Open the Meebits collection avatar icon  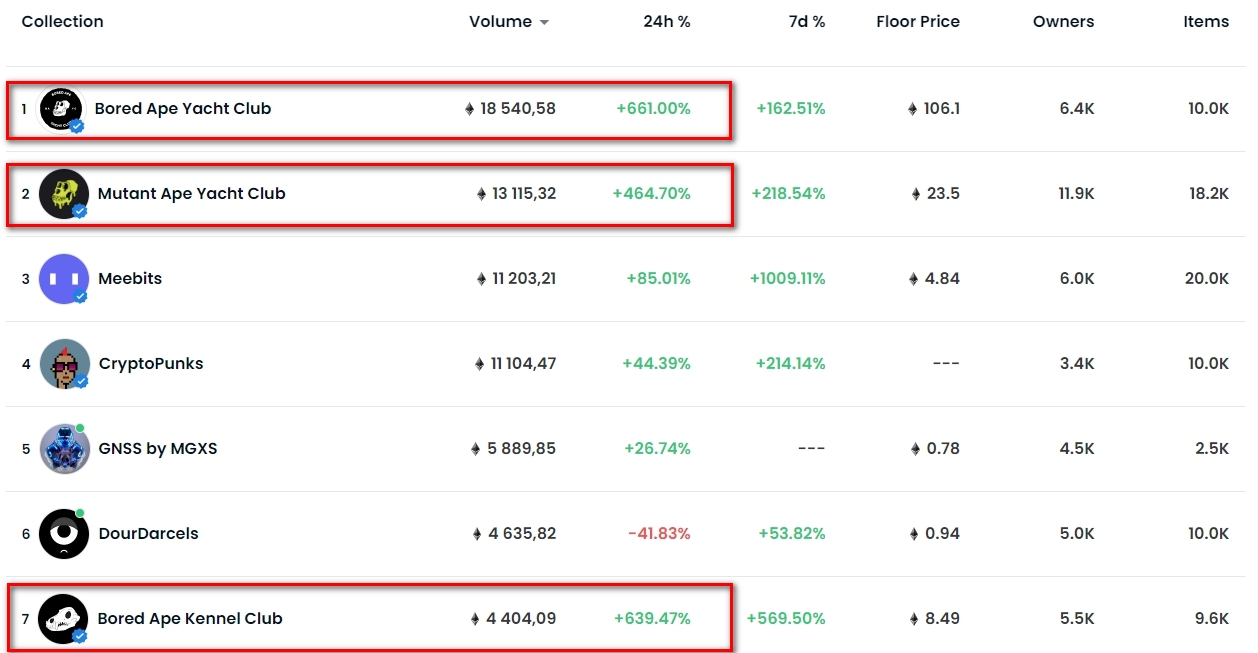pos(64,279)
